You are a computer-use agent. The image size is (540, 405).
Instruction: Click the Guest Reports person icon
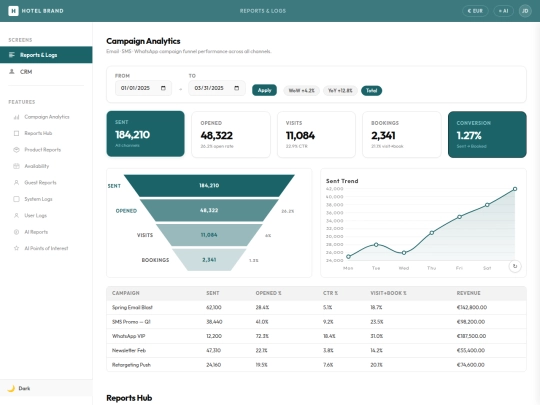(x=16, y=183)
